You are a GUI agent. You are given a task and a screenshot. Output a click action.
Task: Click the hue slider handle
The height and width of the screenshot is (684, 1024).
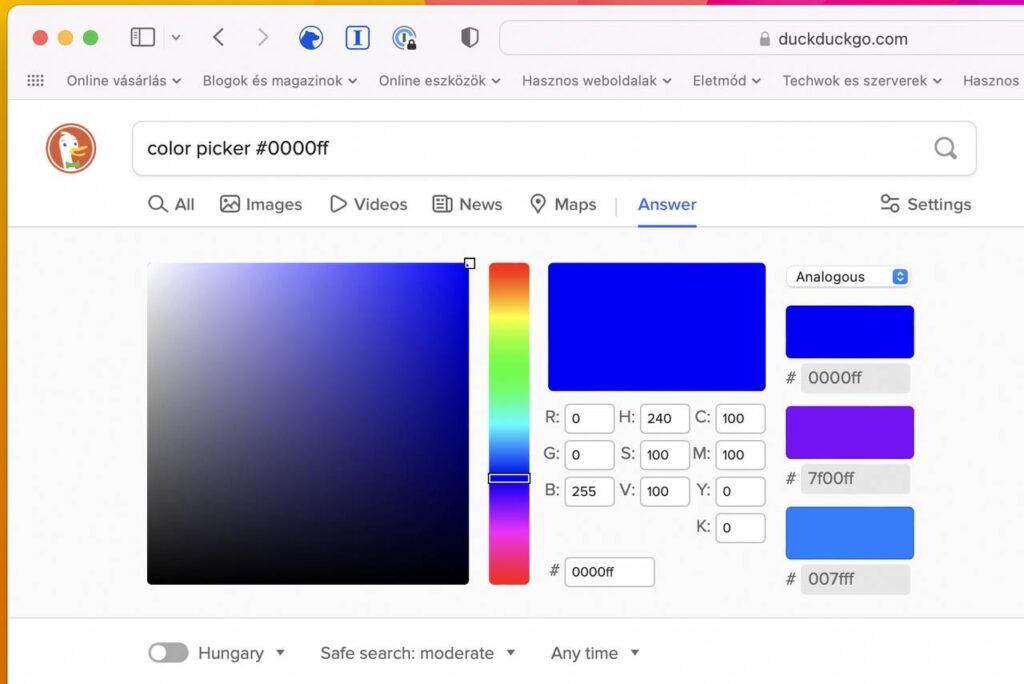[509, 478]
